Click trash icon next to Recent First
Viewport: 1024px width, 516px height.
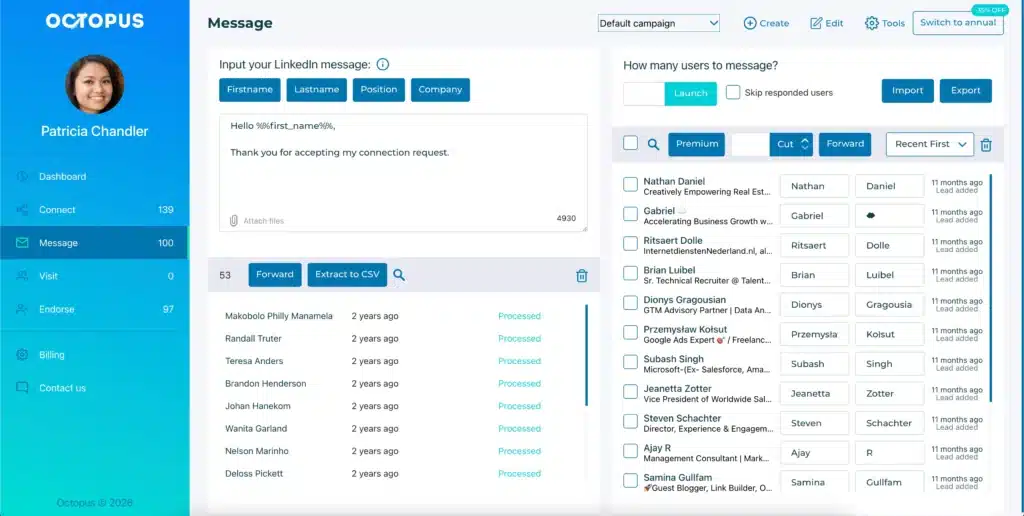point(986,144)
